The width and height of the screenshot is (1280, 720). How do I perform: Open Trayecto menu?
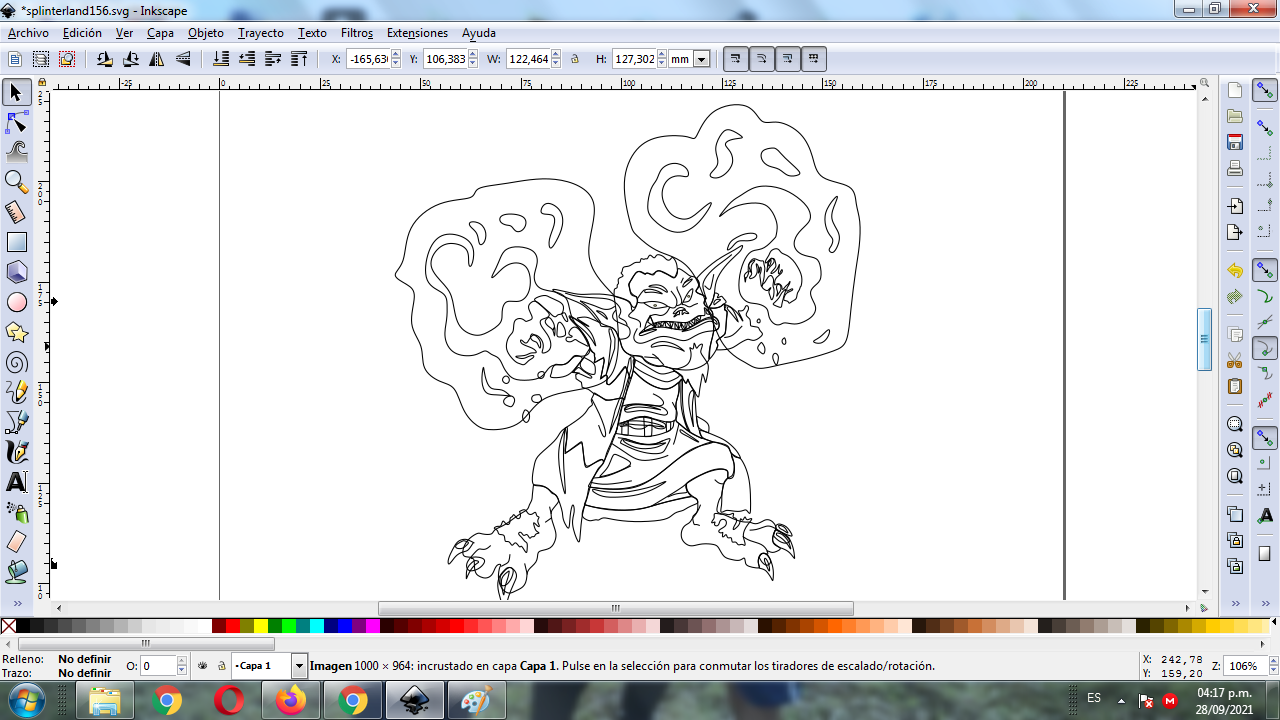(x=260, y=33)
